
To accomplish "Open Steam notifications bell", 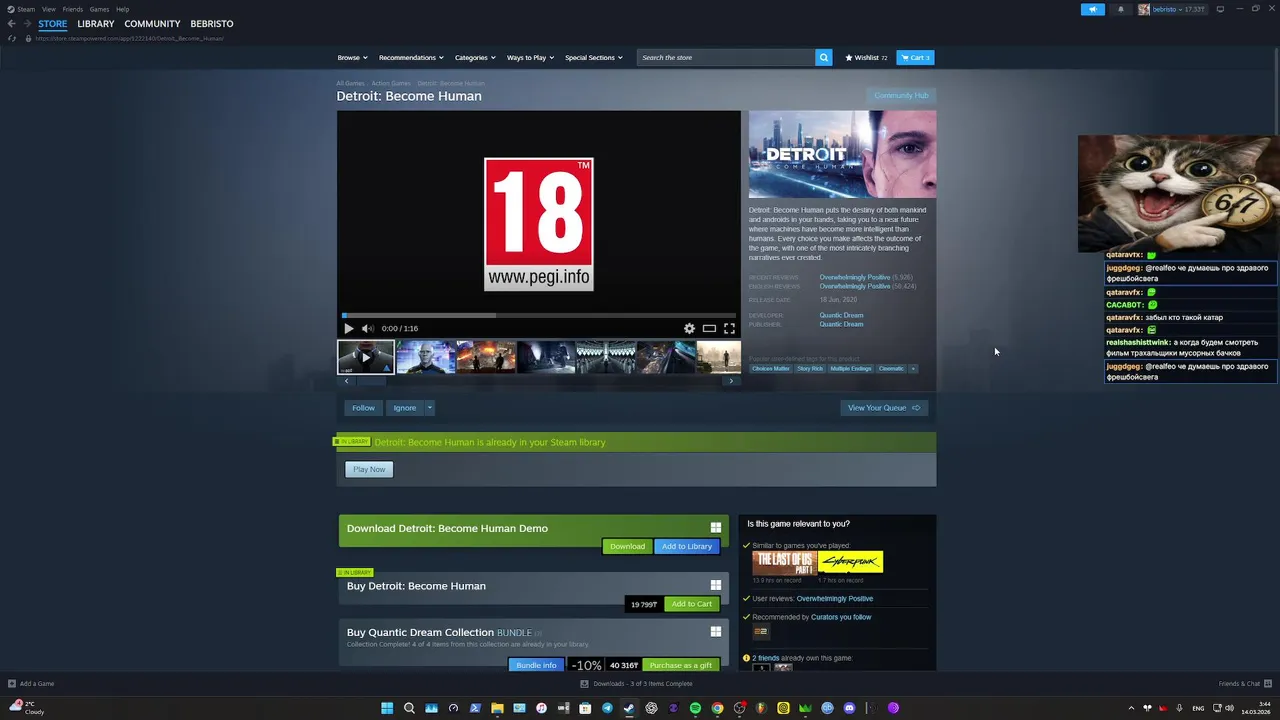I will (1120, 9).
